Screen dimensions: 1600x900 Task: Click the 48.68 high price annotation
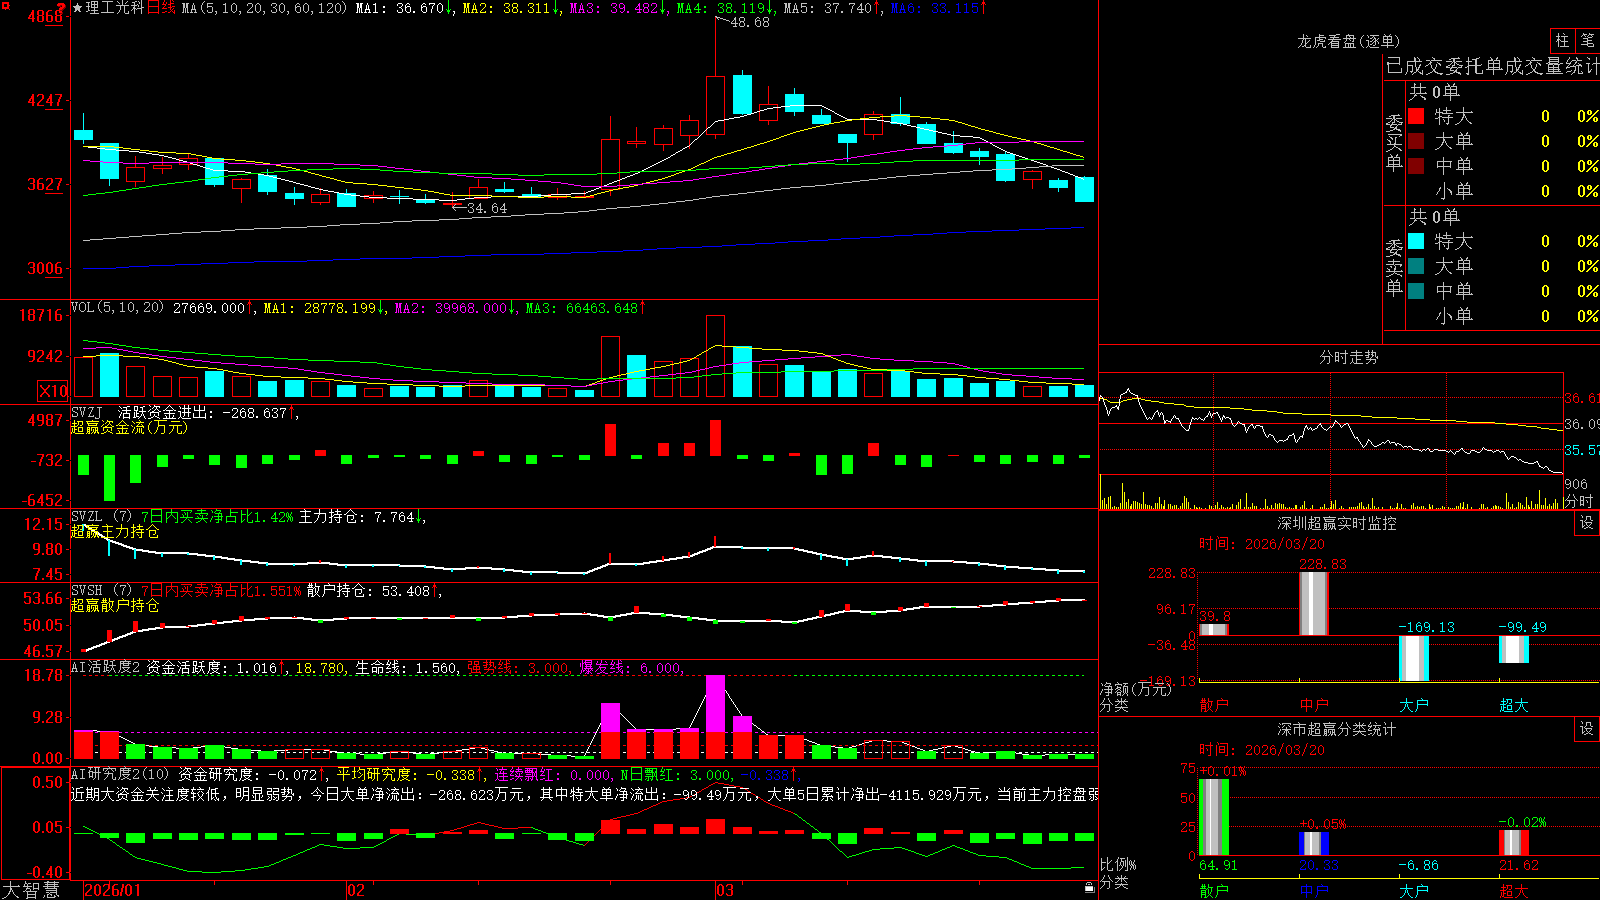(750, 22)
